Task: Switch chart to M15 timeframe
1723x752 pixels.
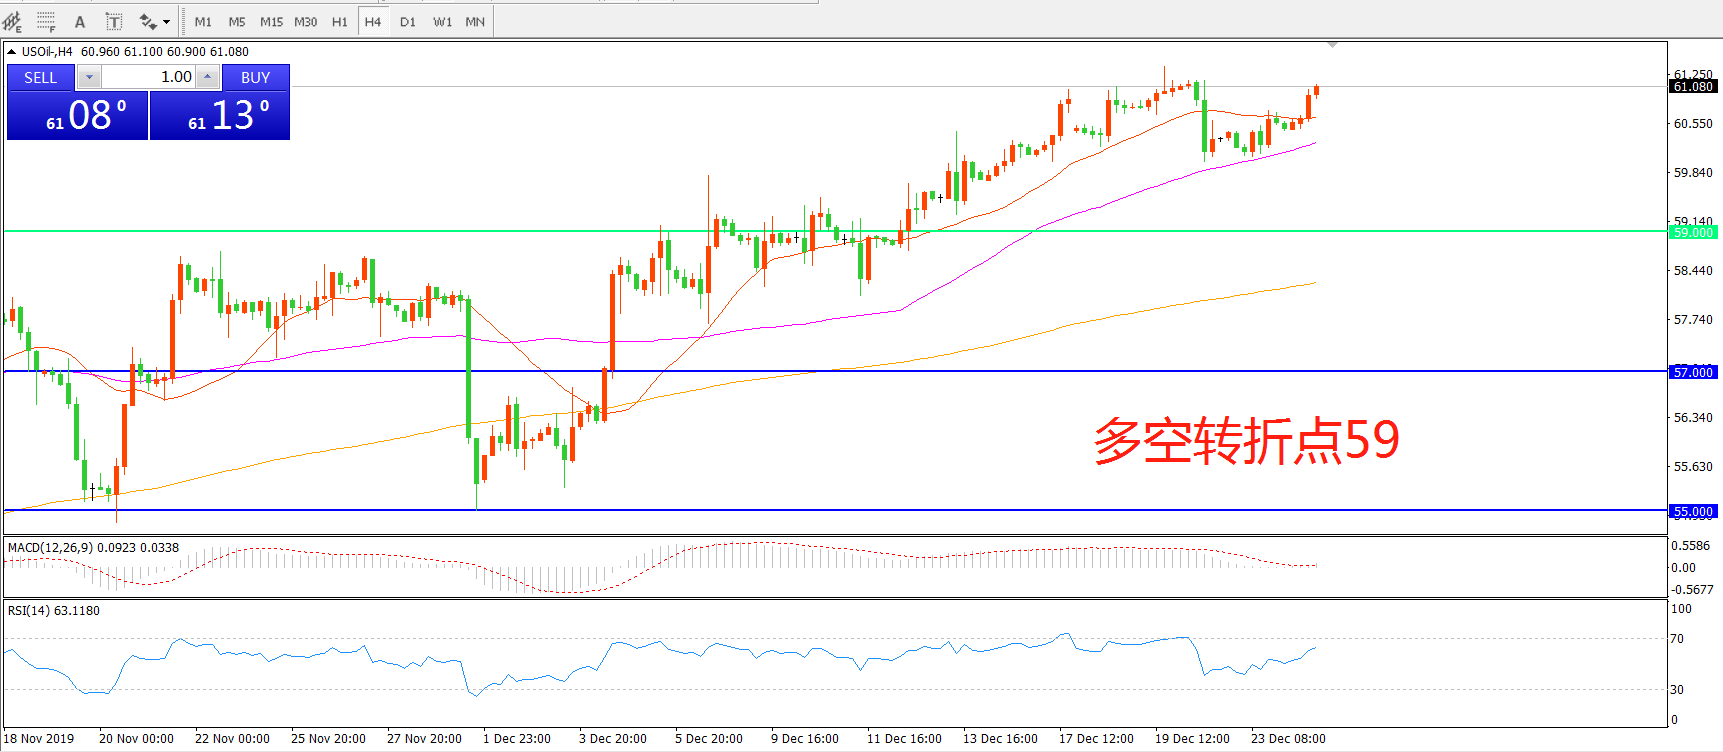Action: [x=271, y=22]
